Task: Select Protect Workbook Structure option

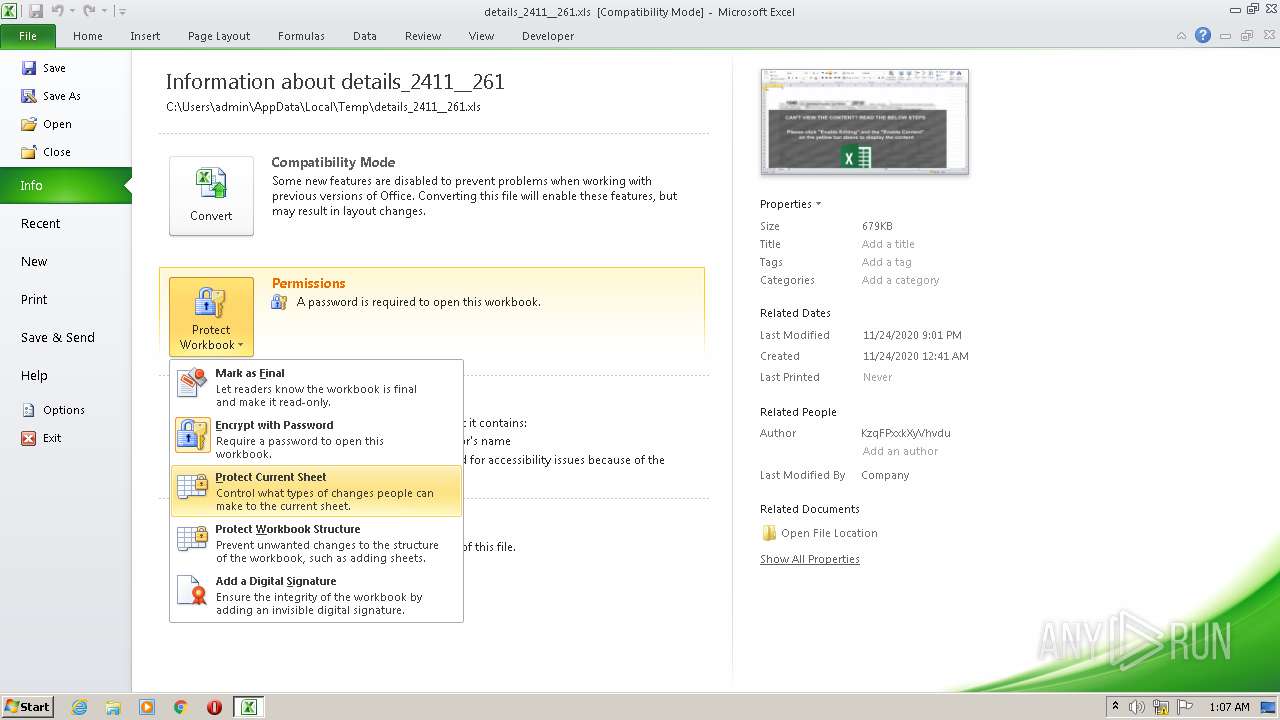Action: point(316,543)
